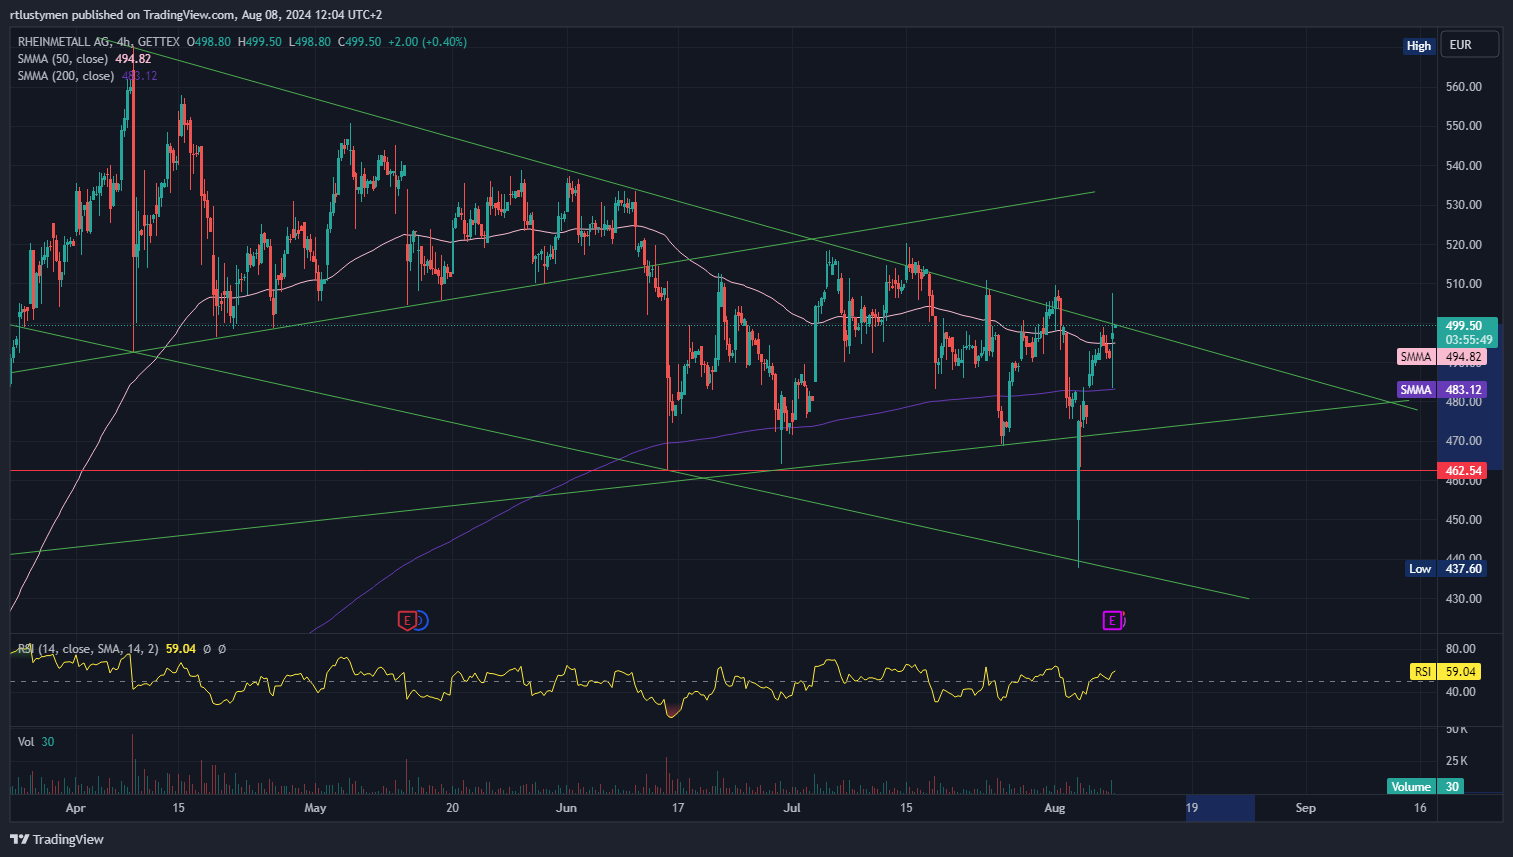Click the red earnings E marker near May
The height and width of the screenshot is (857, 1513).
406,621
